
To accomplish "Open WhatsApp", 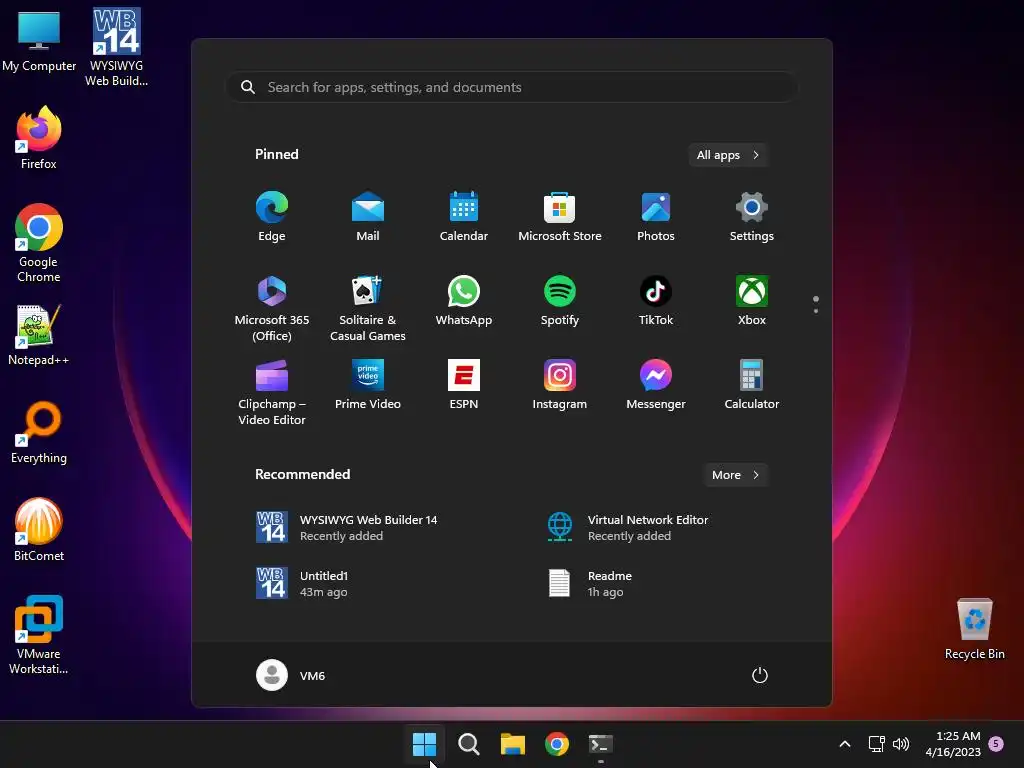I will click(464, 301).
